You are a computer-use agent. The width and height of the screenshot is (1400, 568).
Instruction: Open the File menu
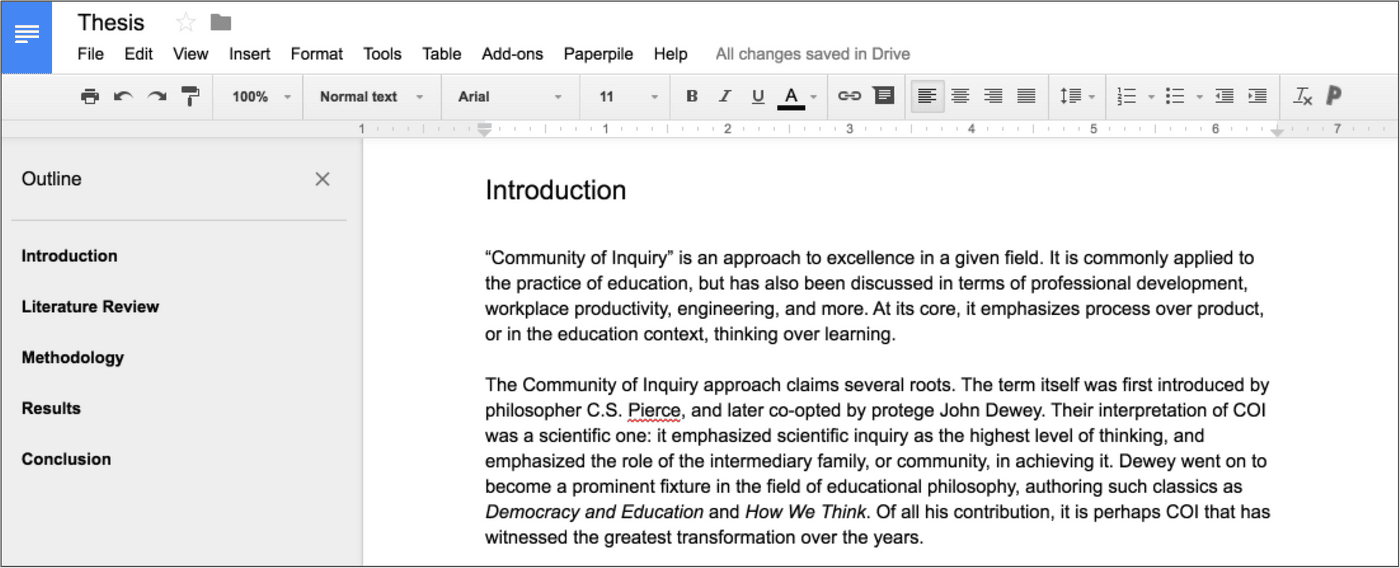90,54
